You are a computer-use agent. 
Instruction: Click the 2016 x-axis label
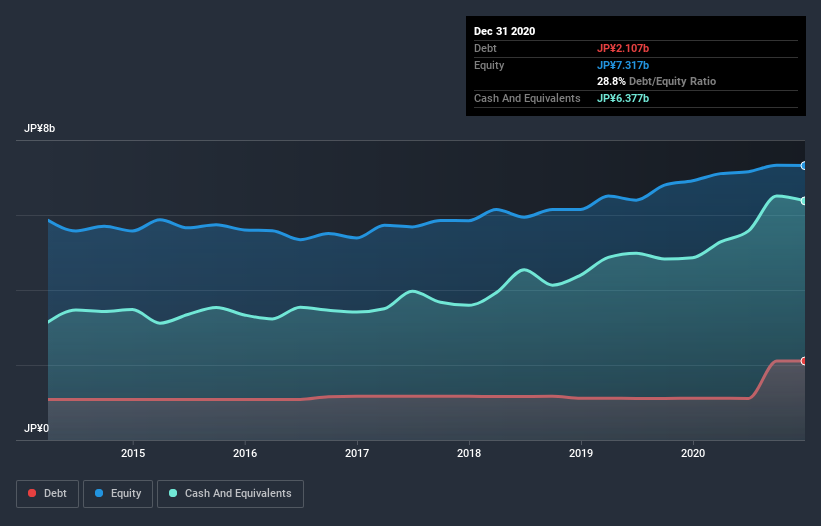(245, 453)
